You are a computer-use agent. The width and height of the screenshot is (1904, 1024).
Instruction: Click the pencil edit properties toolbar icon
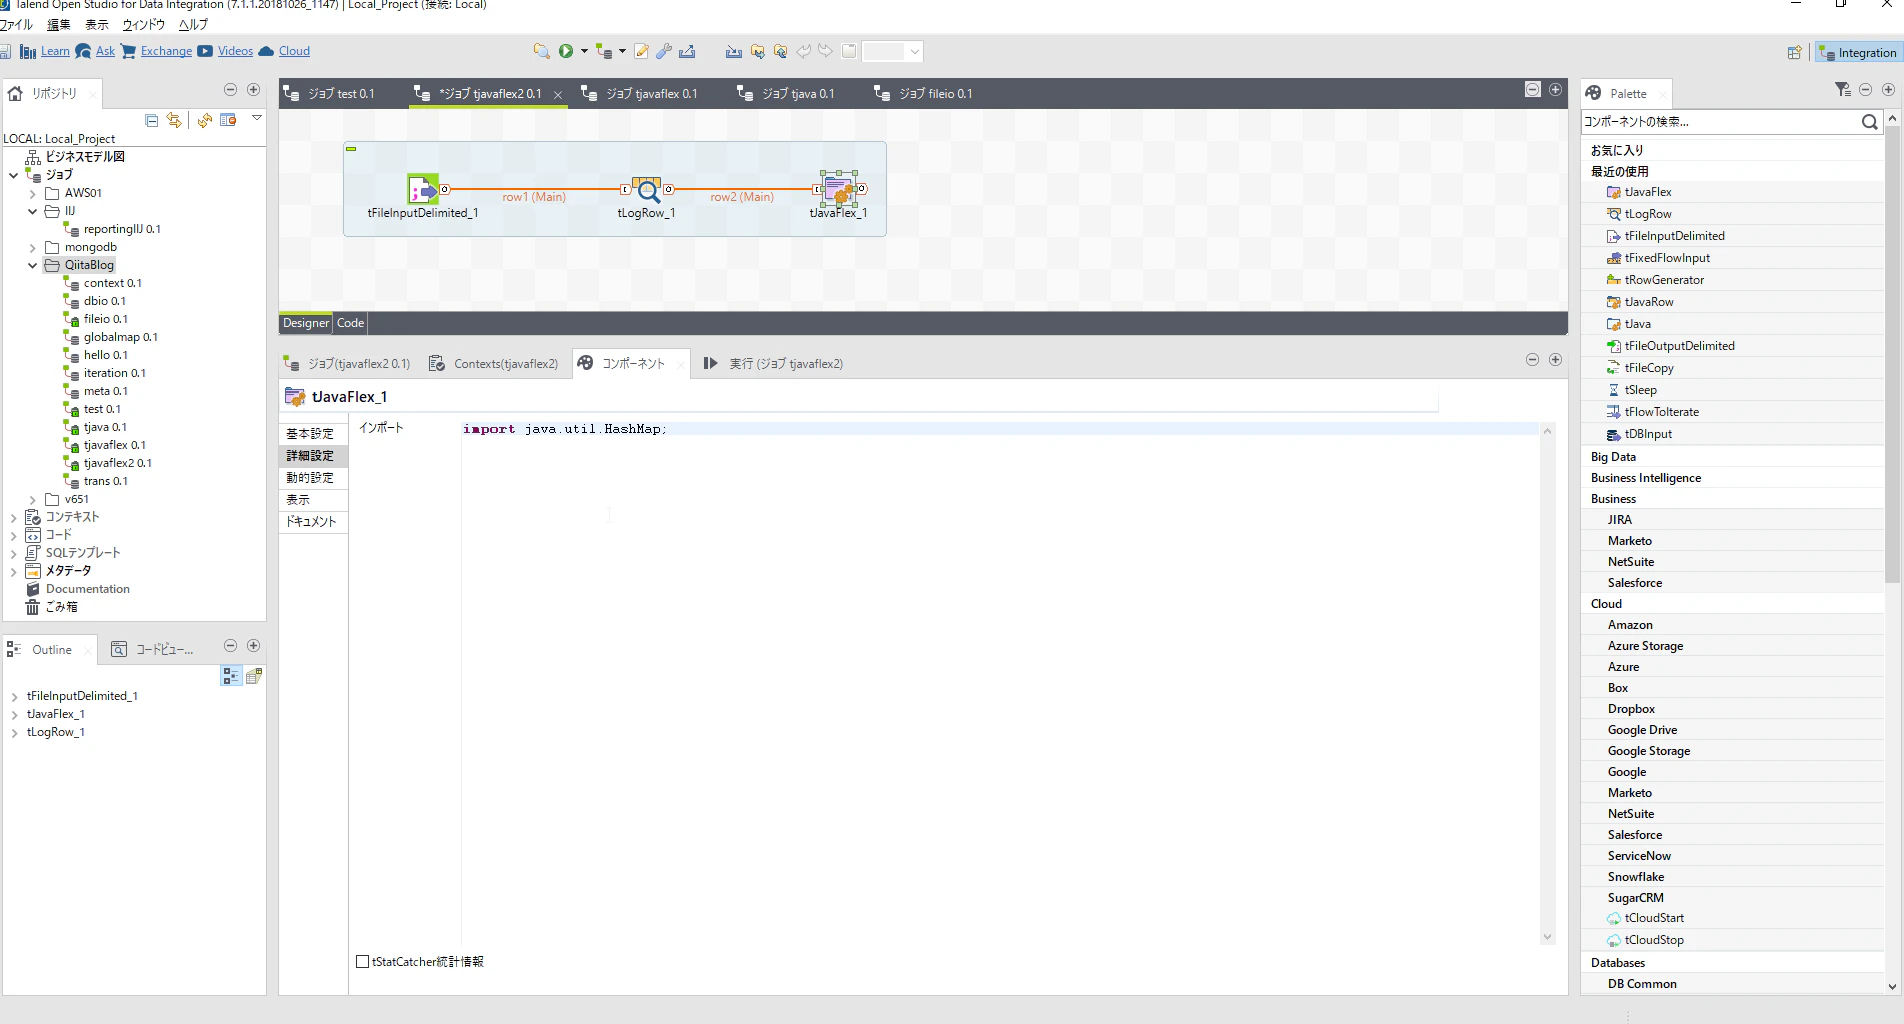[x=641, y=51]
